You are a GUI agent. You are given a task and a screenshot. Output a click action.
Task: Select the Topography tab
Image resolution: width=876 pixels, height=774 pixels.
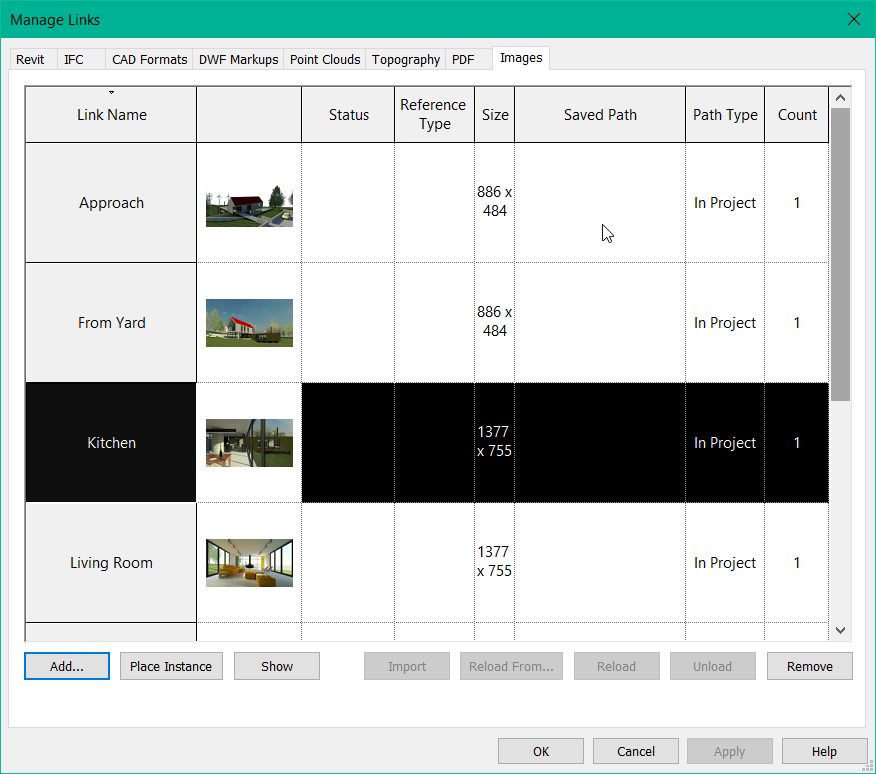click(406, 59)
